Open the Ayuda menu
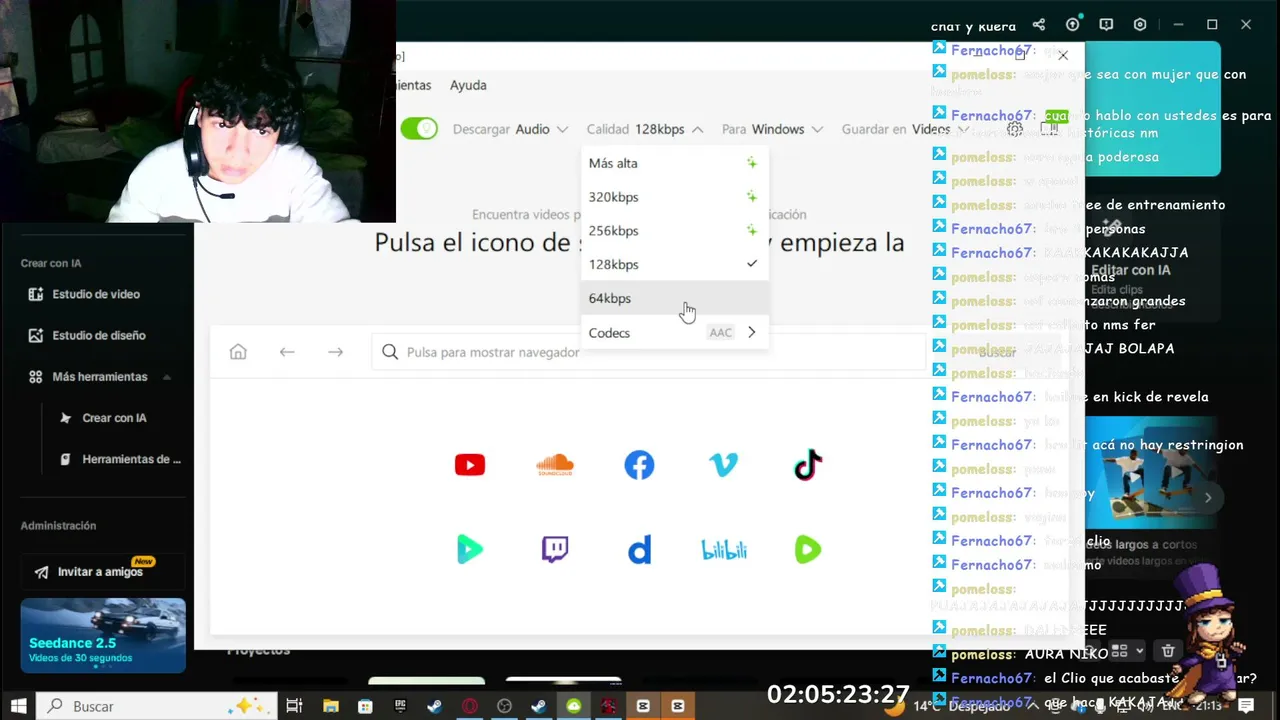Image resolution: width=1280 pixels, height=720 pixels. coord(468,85)
